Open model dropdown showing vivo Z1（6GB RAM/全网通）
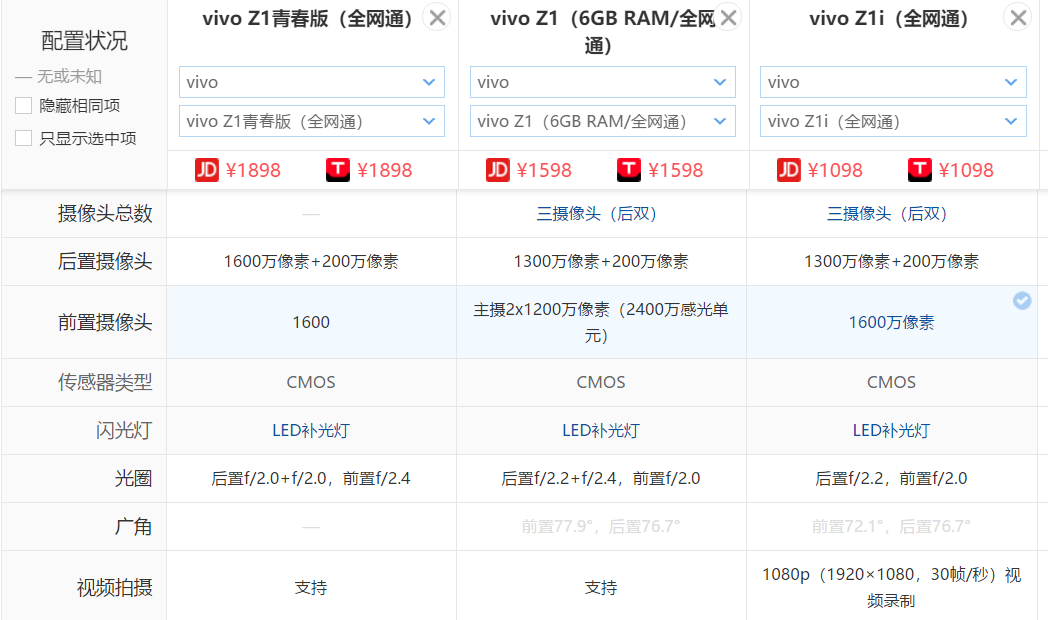 pyautogui.click(x=603, y=121)
